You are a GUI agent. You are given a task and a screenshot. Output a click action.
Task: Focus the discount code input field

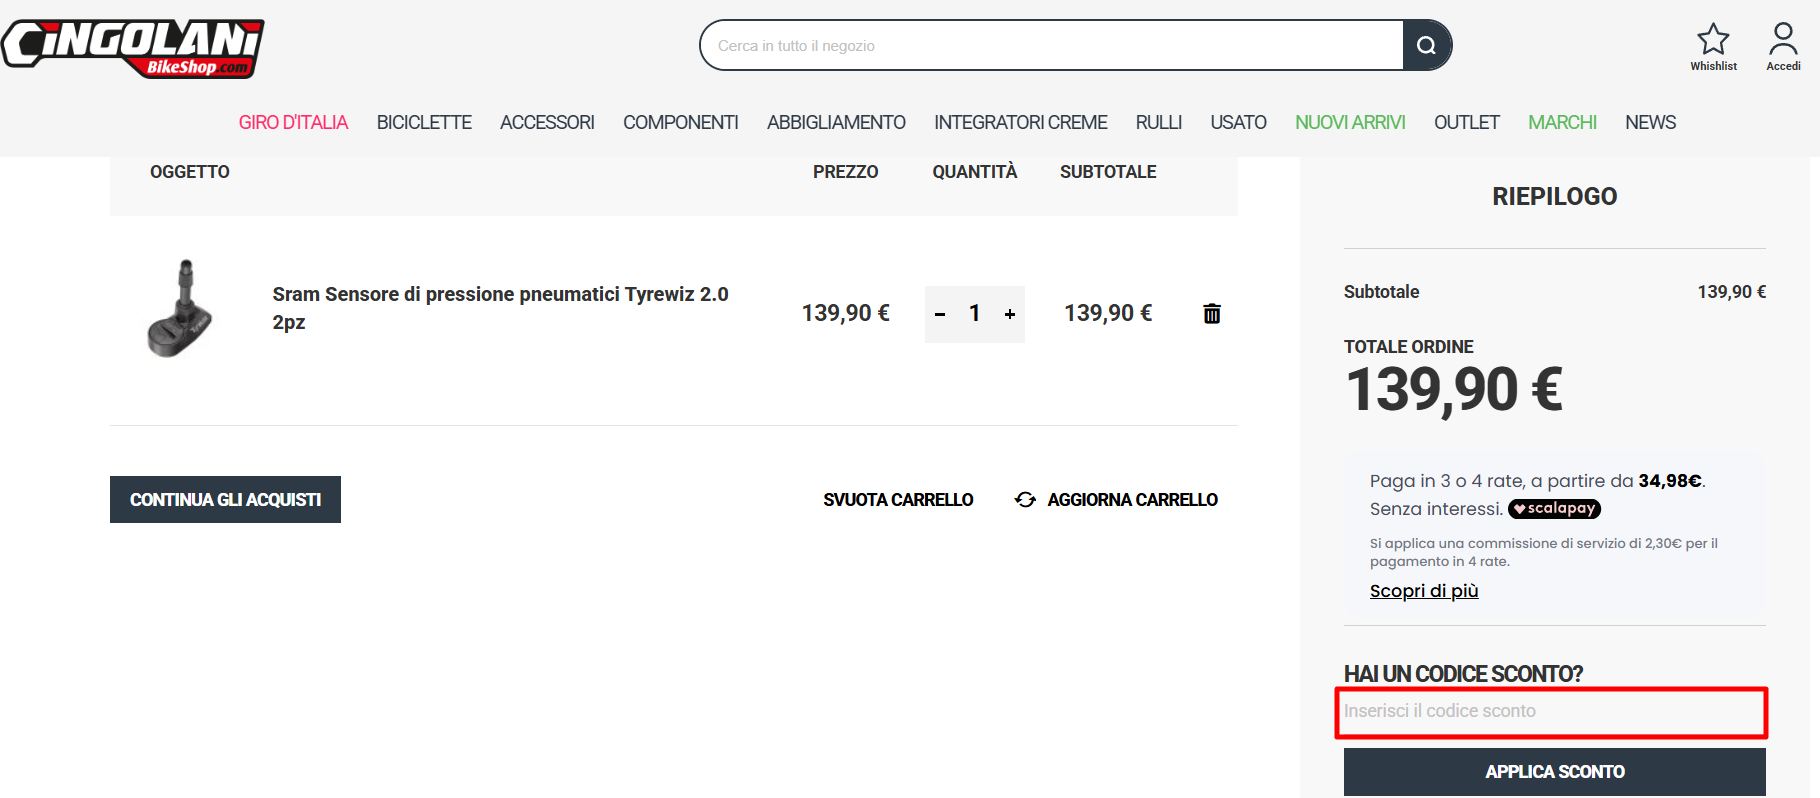(x=1552, y=712)
